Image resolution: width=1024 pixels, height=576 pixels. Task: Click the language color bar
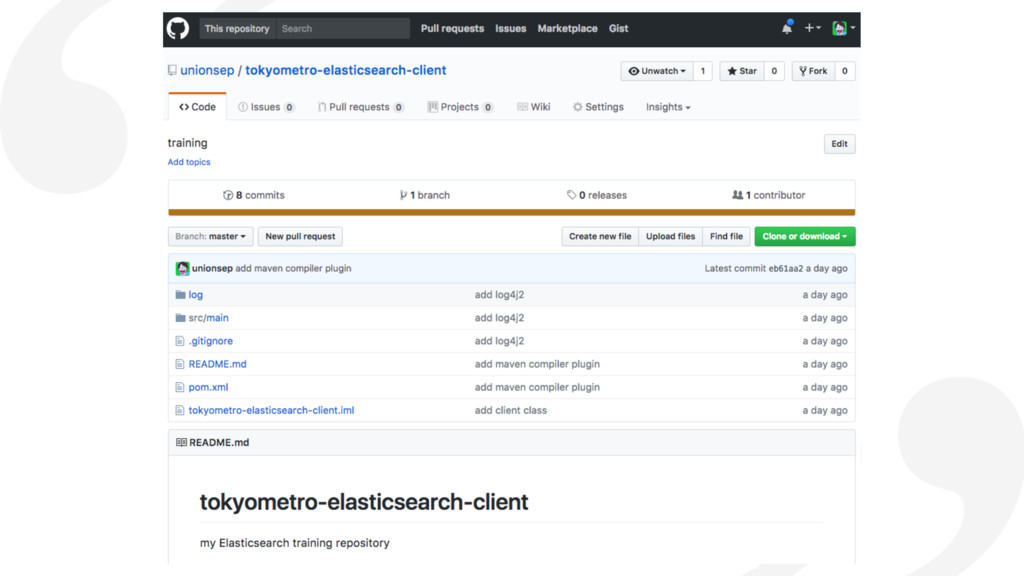tap(511, 212)
